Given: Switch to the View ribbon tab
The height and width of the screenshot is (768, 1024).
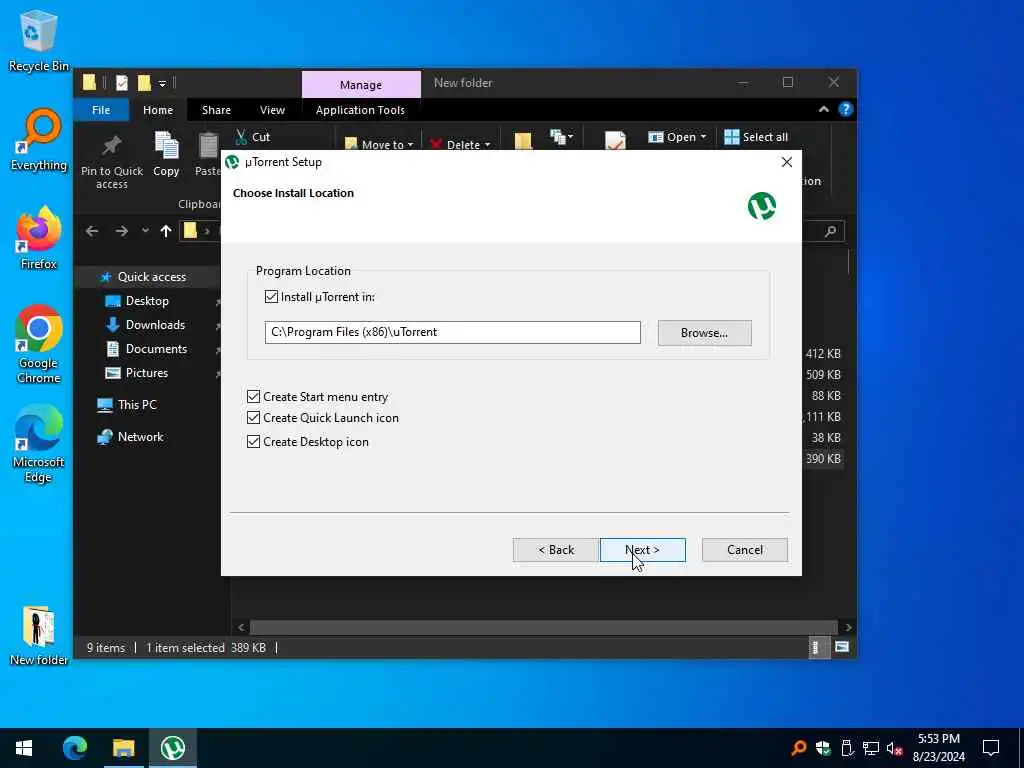Looking at the screenshot, I should (x=272, y=110).
